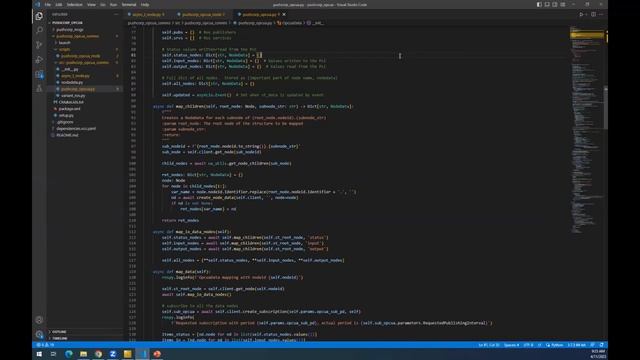Collapse the scripts folder in Explorer
640x360 pixels.
pos(64,49)
